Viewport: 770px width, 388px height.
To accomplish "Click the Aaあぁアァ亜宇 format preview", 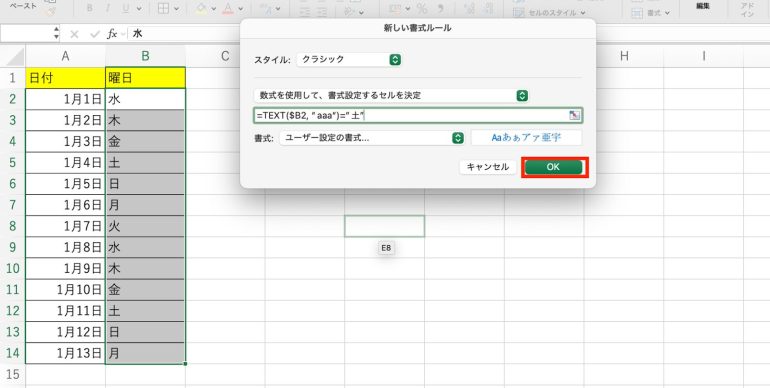I will click(526, 138).
